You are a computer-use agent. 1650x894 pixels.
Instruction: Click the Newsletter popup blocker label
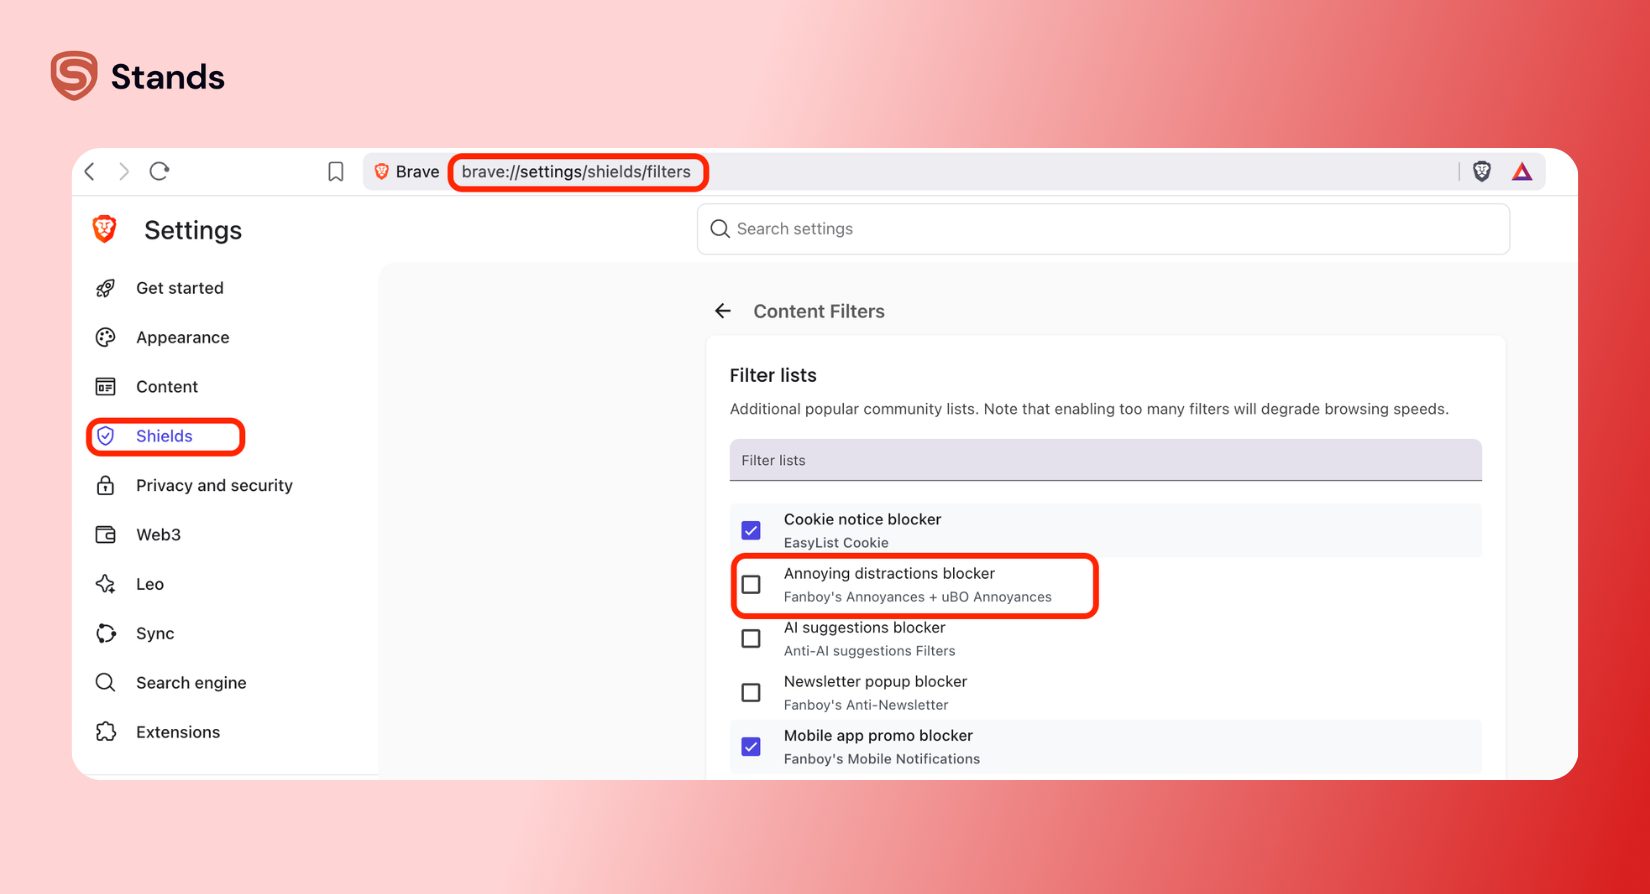coord(875,681)
